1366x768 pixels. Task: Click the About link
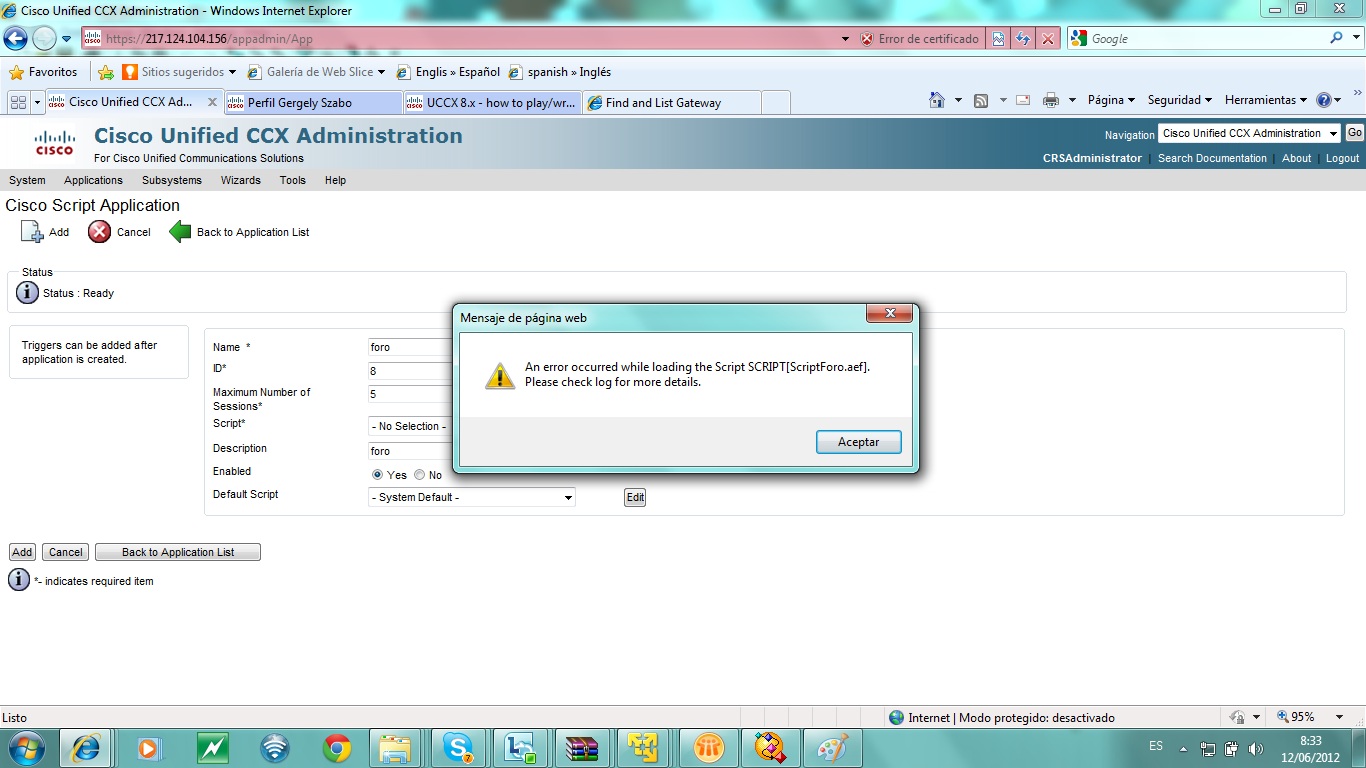[x=1297, y=158]
